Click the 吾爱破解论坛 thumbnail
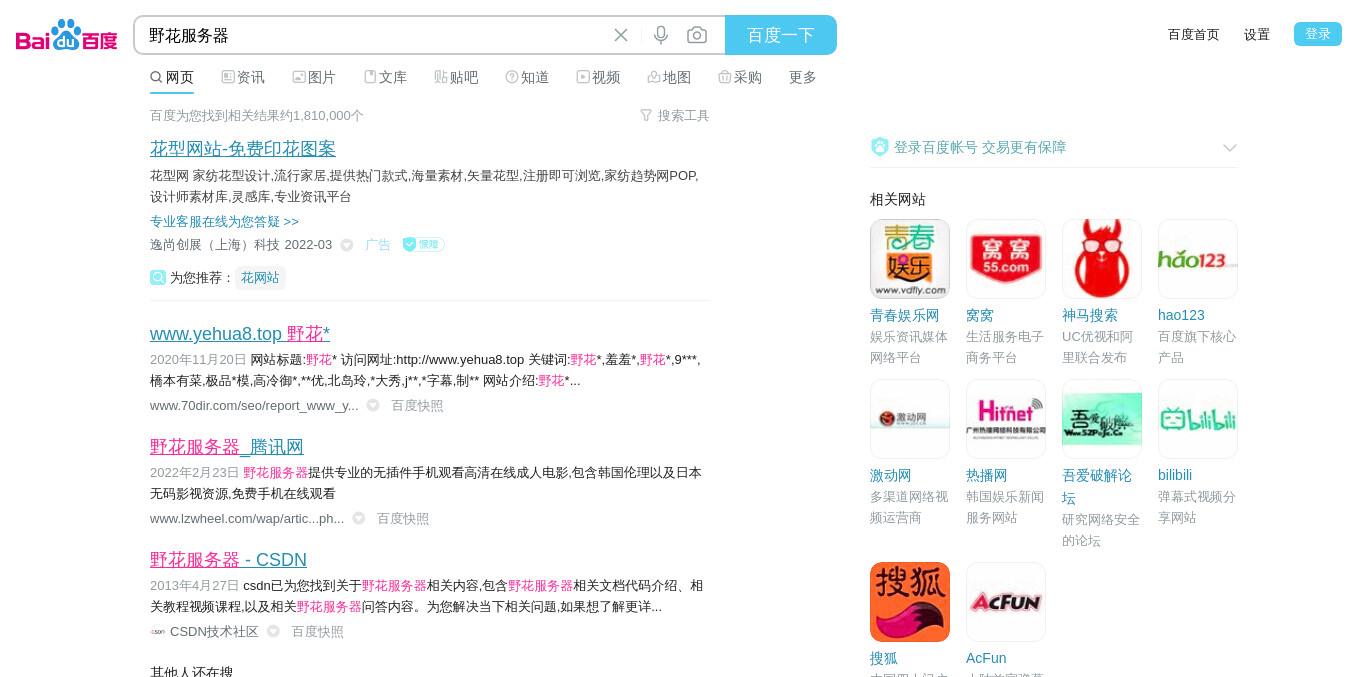The width and height of the screenshot is (1366, 677). pos(1102,419)
